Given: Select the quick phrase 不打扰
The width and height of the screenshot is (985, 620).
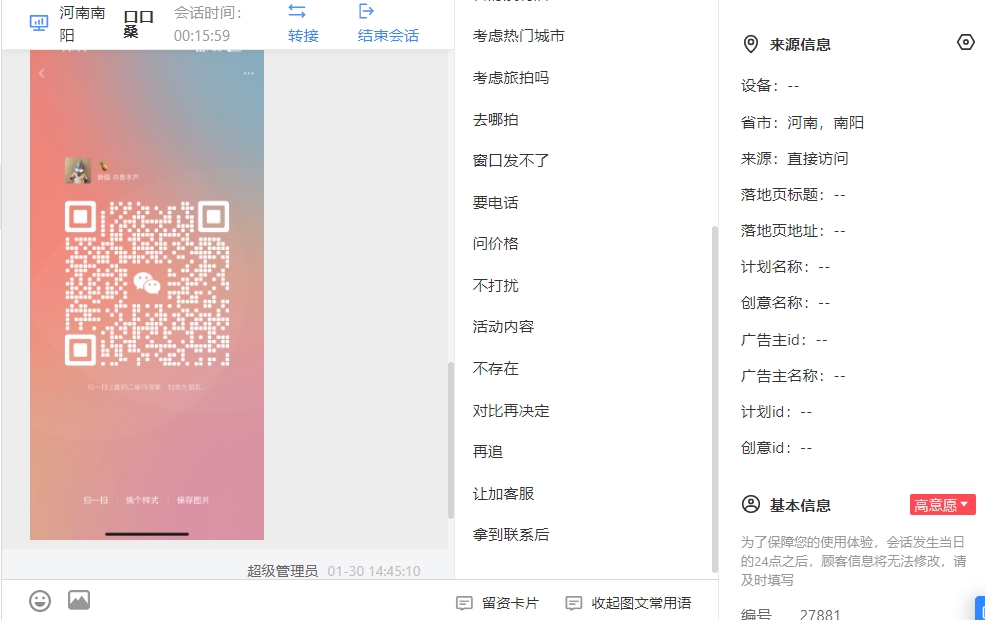Looking at the screenshot, I should pos(496,286).
